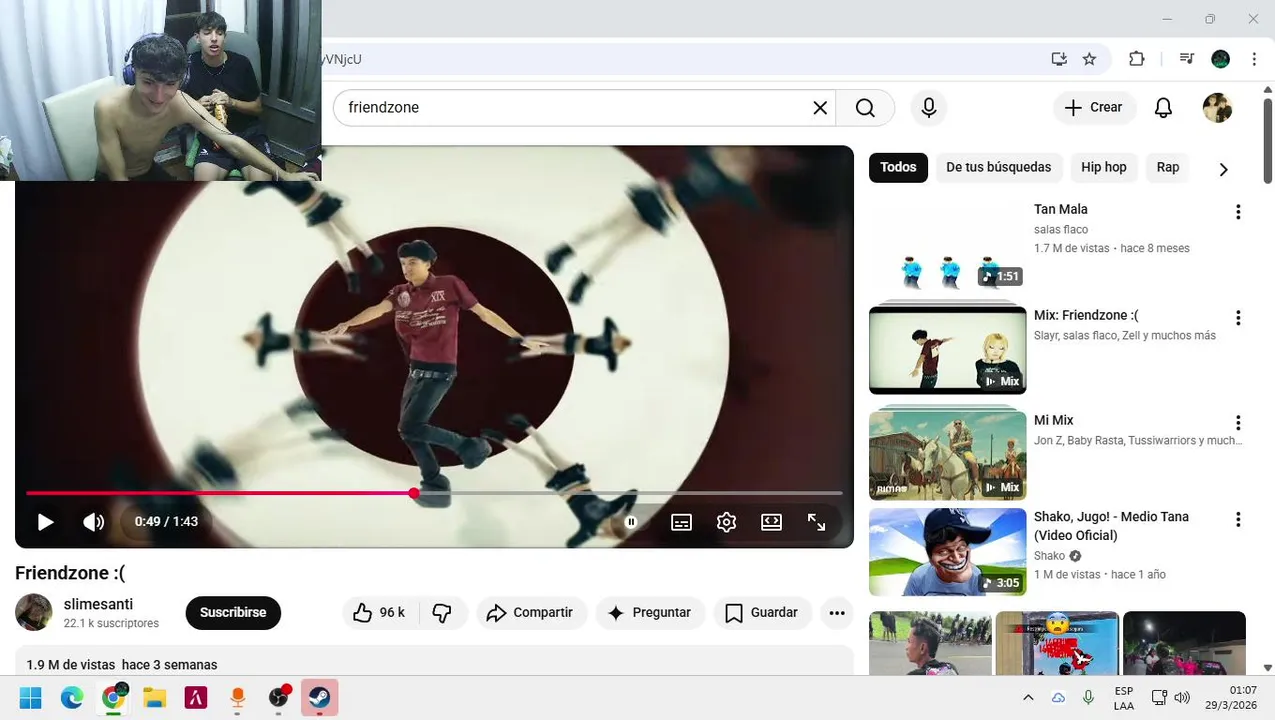Image resolution: width=1275 pixels, height=720 pixels.
Task: Click the Preguntar button
Action: (650, 613)
